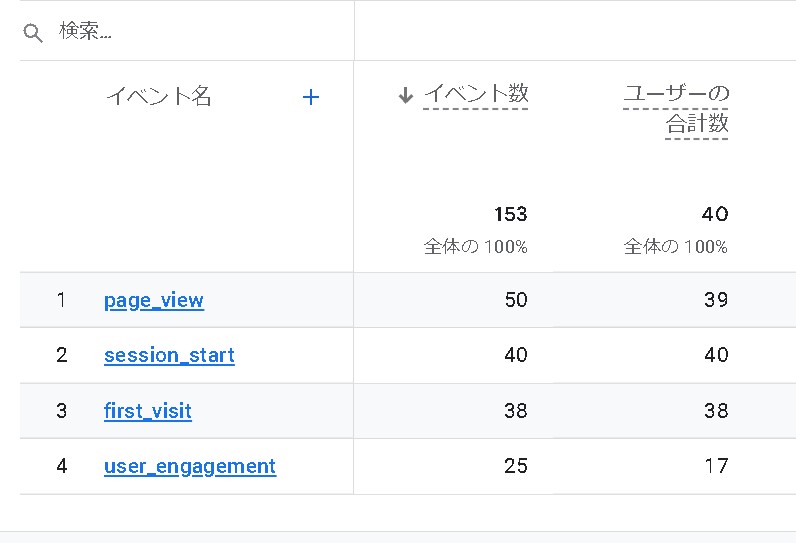Screen dimensions: 796x543
Task: Click row number 4 of the table
Action: coord(62,466)
